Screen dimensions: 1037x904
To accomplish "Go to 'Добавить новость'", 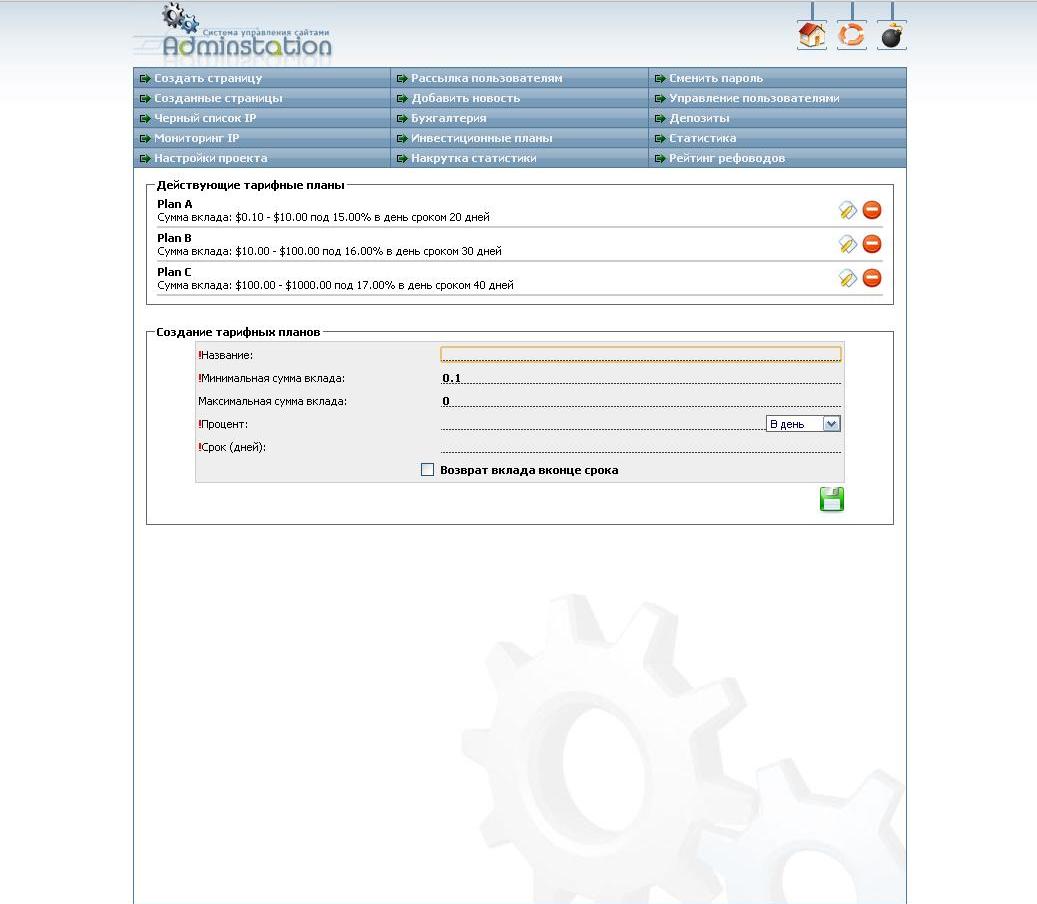I will tap(519, 98).
